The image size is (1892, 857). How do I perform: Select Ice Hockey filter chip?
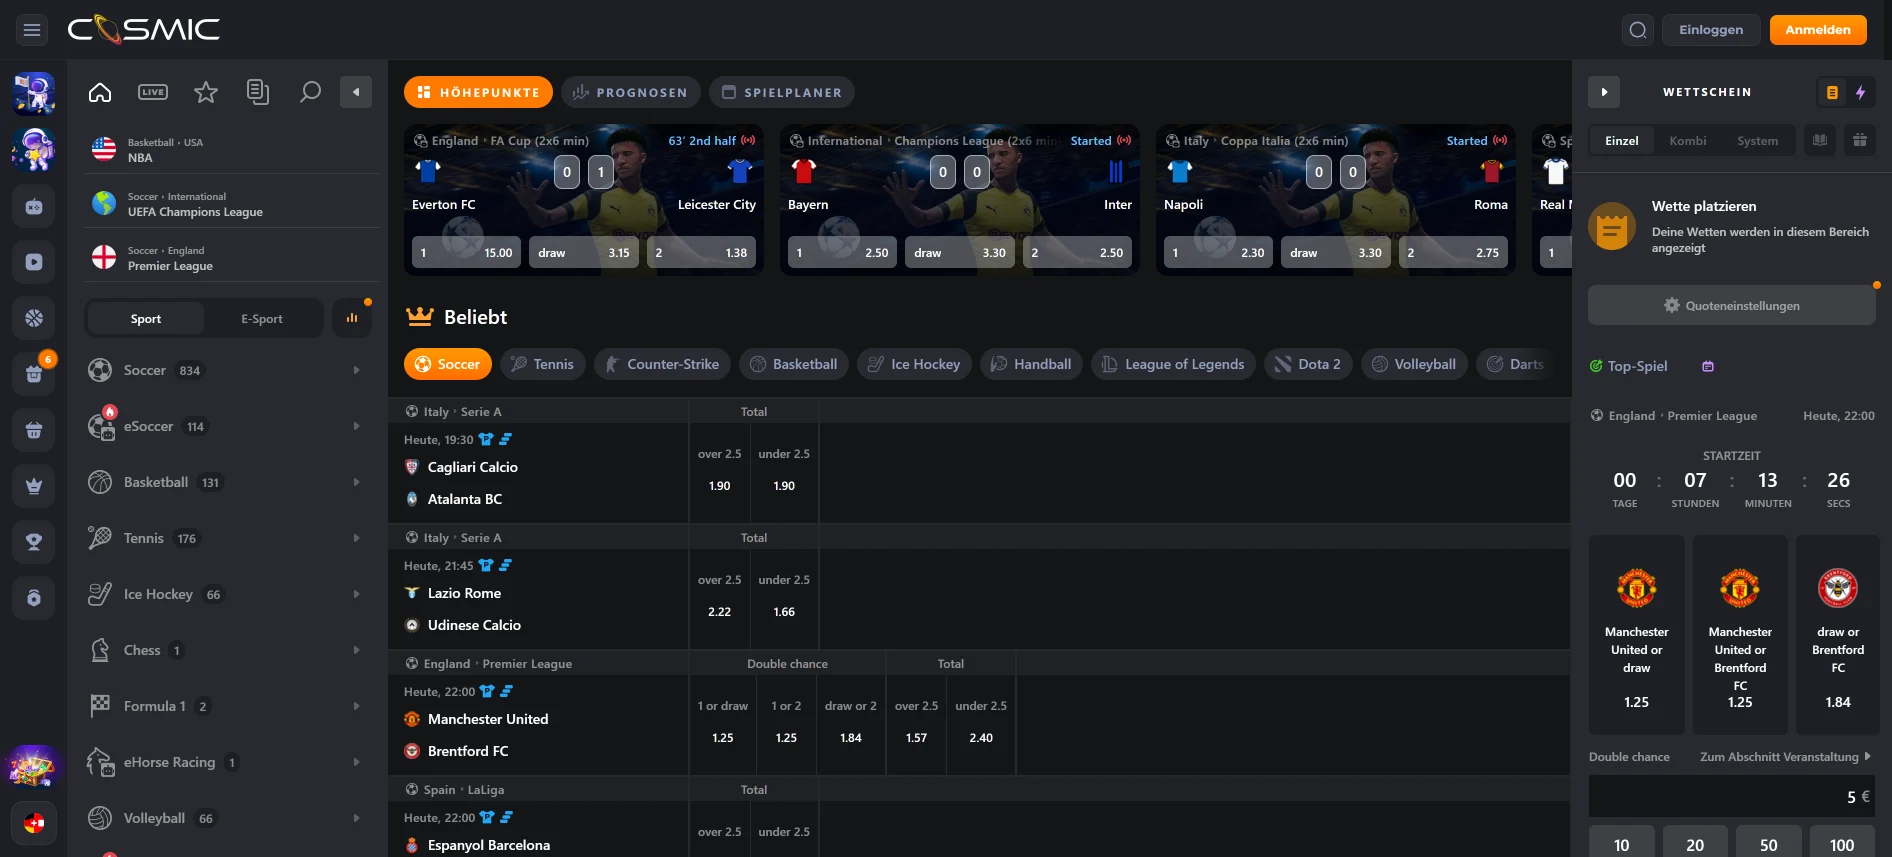tap(915, 364)
